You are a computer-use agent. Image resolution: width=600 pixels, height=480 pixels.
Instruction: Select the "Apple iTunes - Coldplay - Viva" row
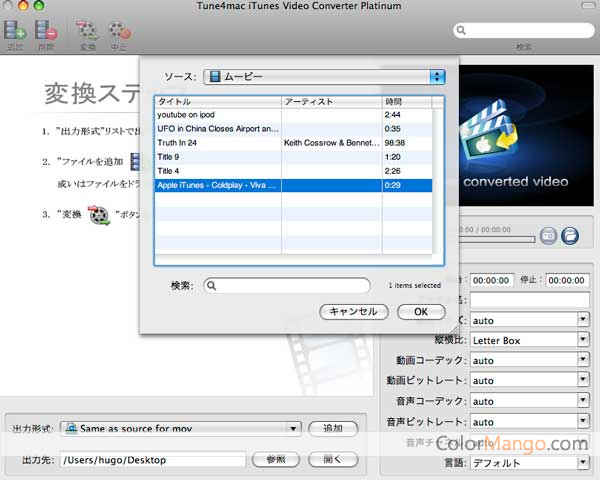tap(293, 185)
